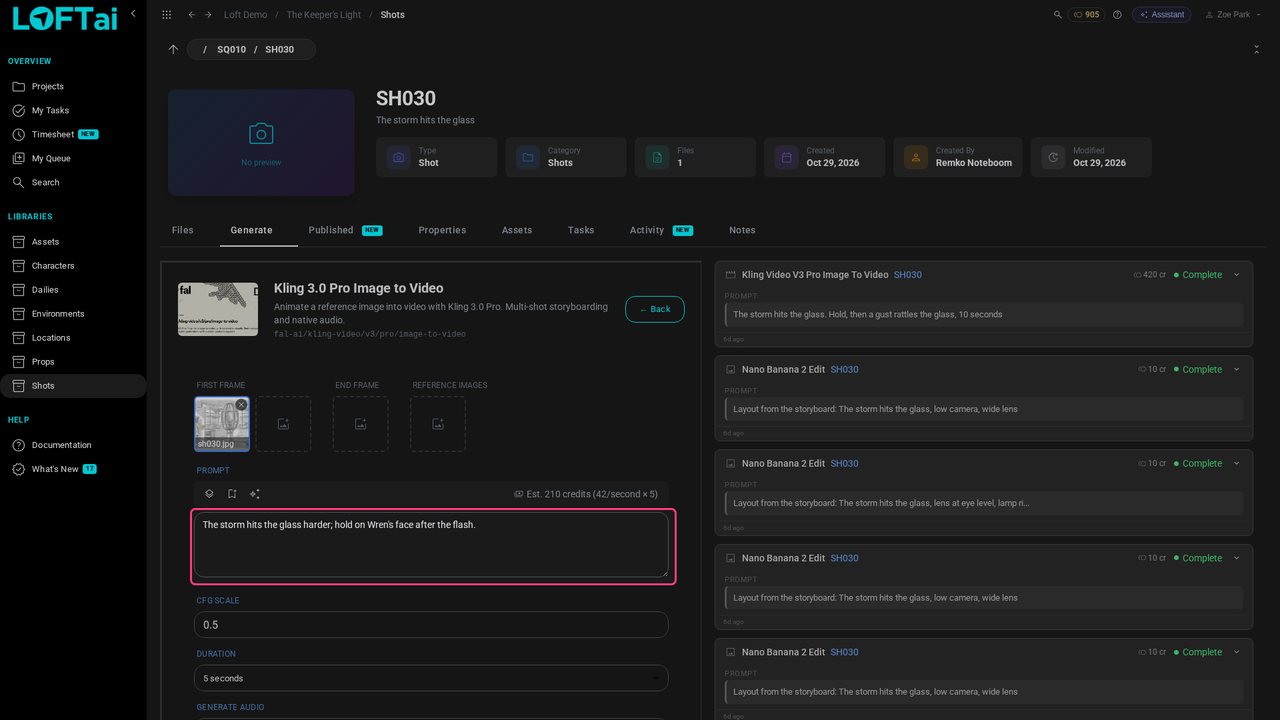The image size is (1280, 720).
Task: Collapse the left sidebar with the chevron
Action: point(133,13)
